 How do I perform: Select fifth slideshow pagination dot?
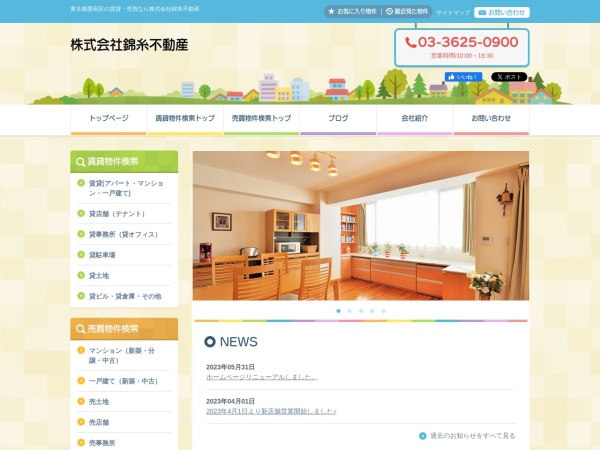pyautogui.click(x=383, y=311)
